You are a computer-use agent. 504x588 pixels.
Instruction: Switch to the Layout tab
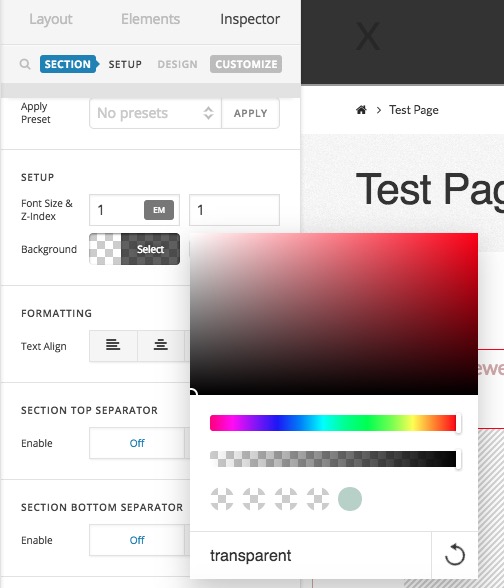51,19
